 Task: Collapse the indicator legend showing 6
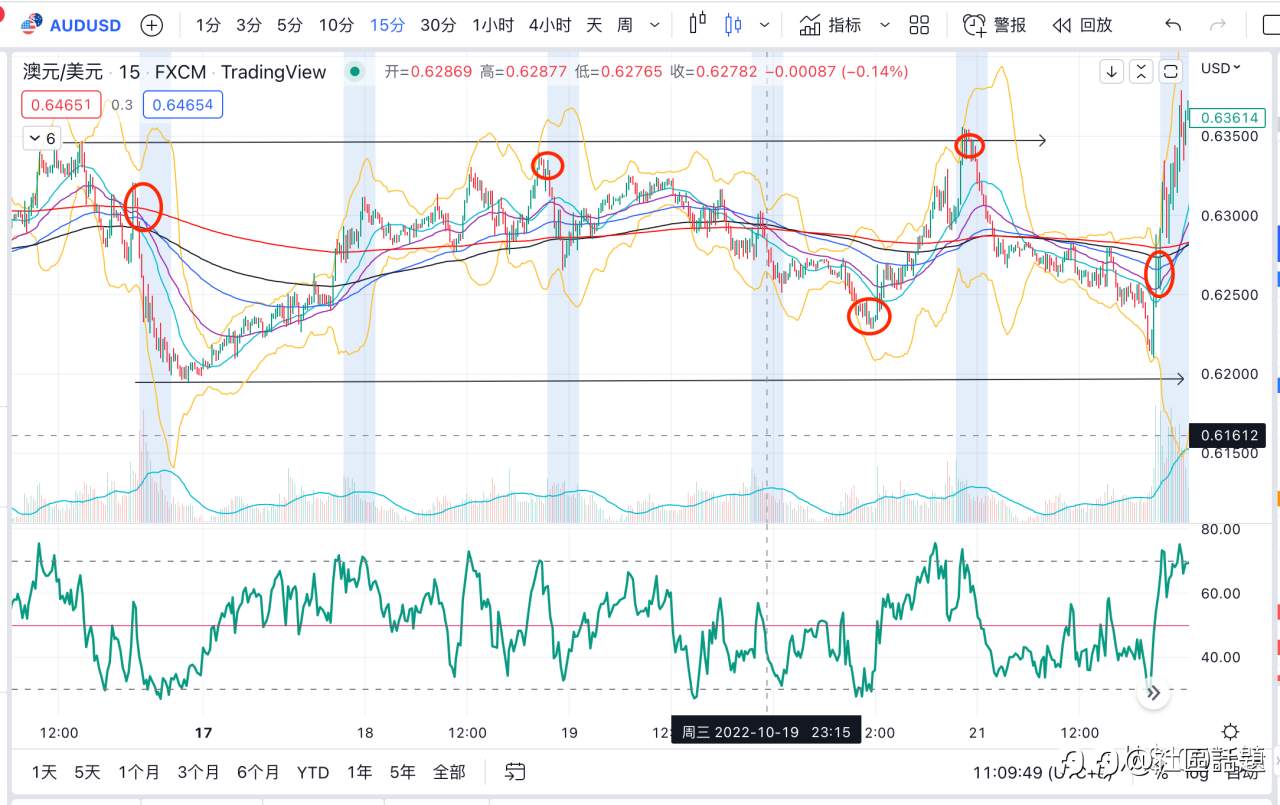click(x=42, y=139)
